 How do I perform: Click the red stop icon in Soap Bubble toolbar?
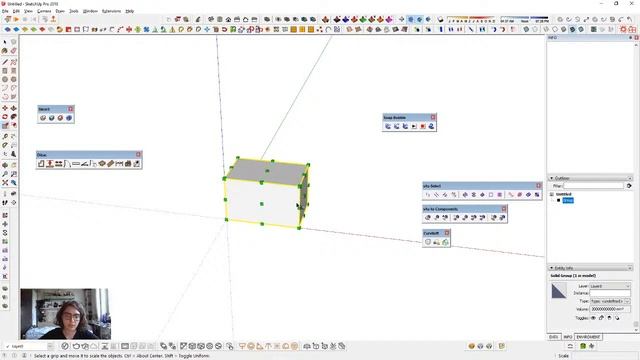point(423,127)
